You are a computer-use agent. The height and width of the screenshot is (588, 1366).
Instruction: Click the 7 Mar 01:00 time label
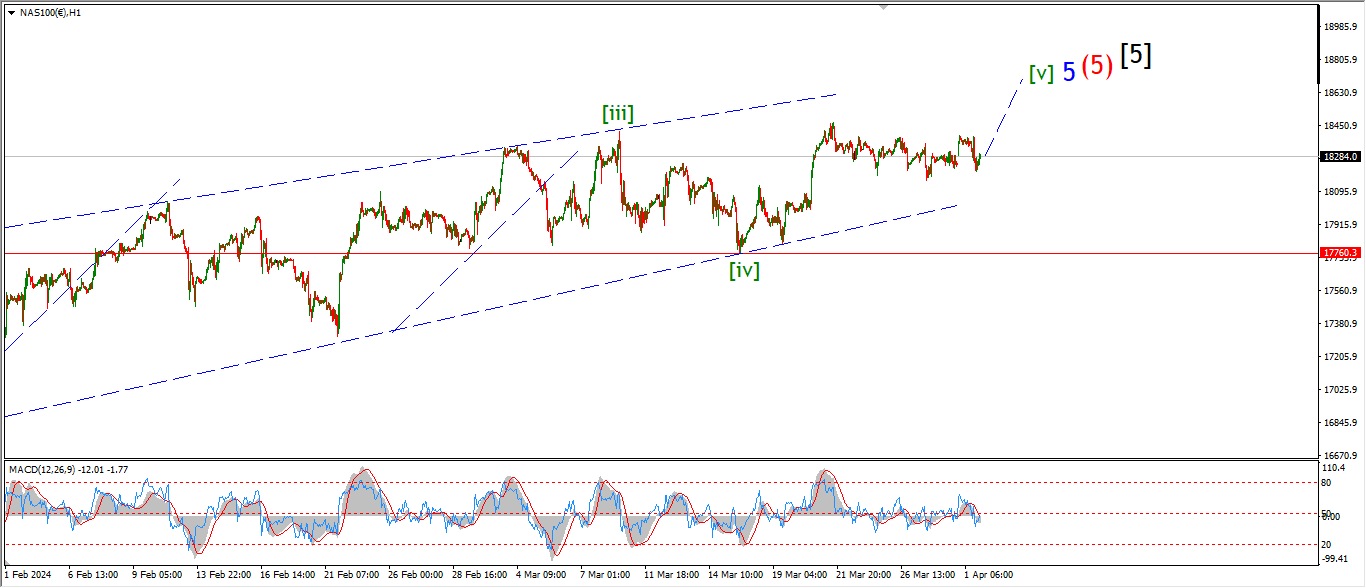(605, 575)
